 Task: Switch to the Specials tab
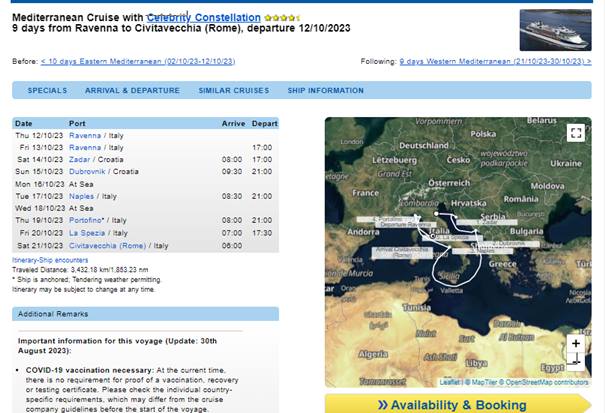click(x=47, y=90)
